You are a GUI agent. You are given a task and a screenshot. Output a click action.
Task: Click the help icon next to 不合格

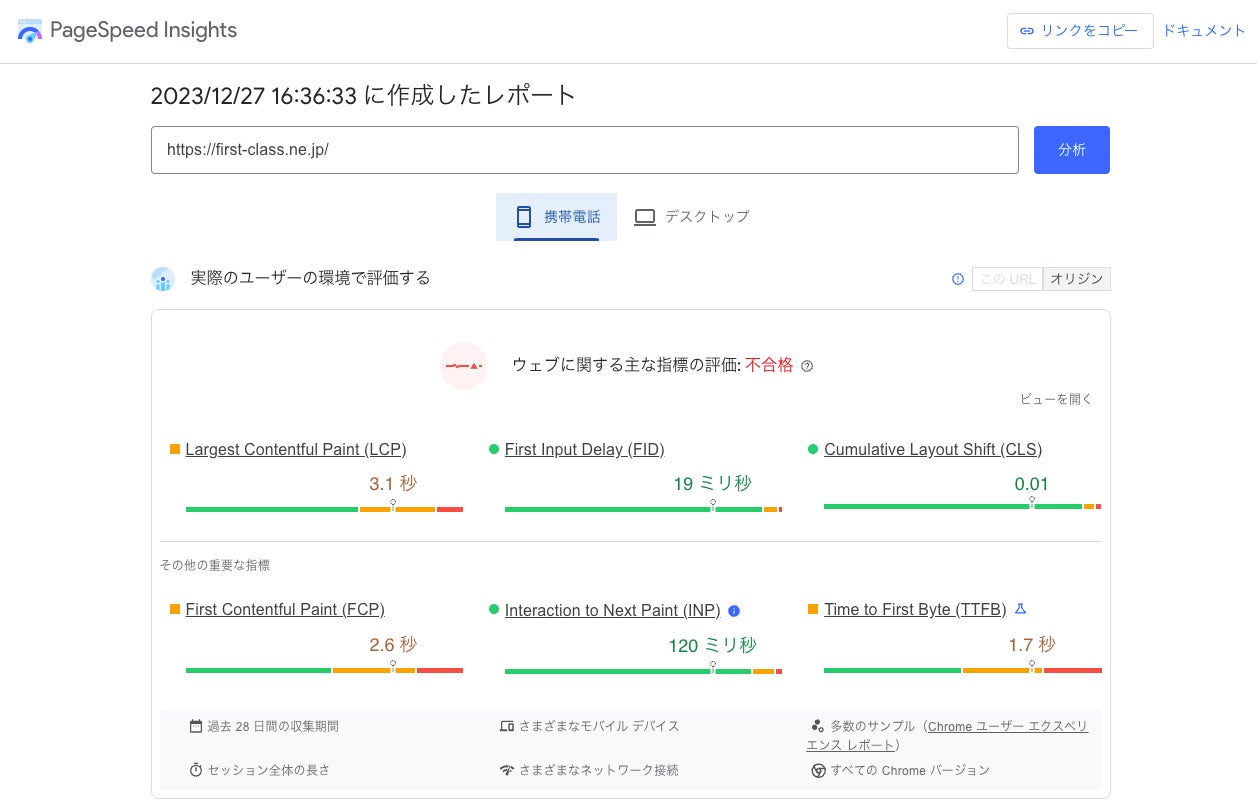(x=808, y=366)
